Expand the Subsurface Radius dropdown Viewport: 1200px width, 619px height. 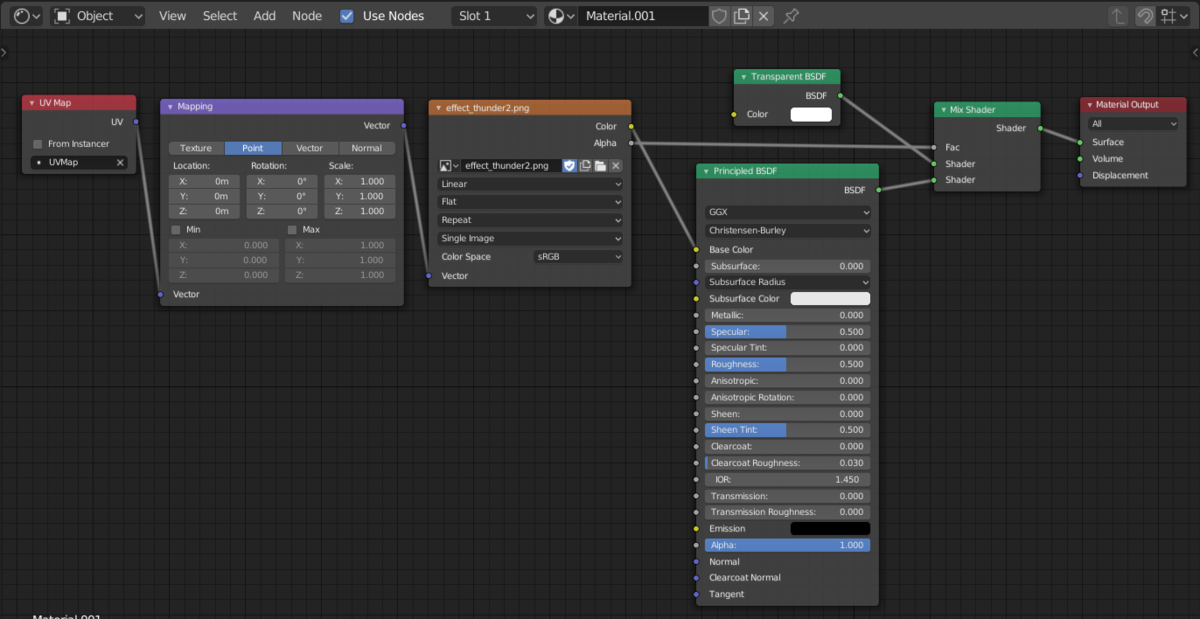pos(788,282)
